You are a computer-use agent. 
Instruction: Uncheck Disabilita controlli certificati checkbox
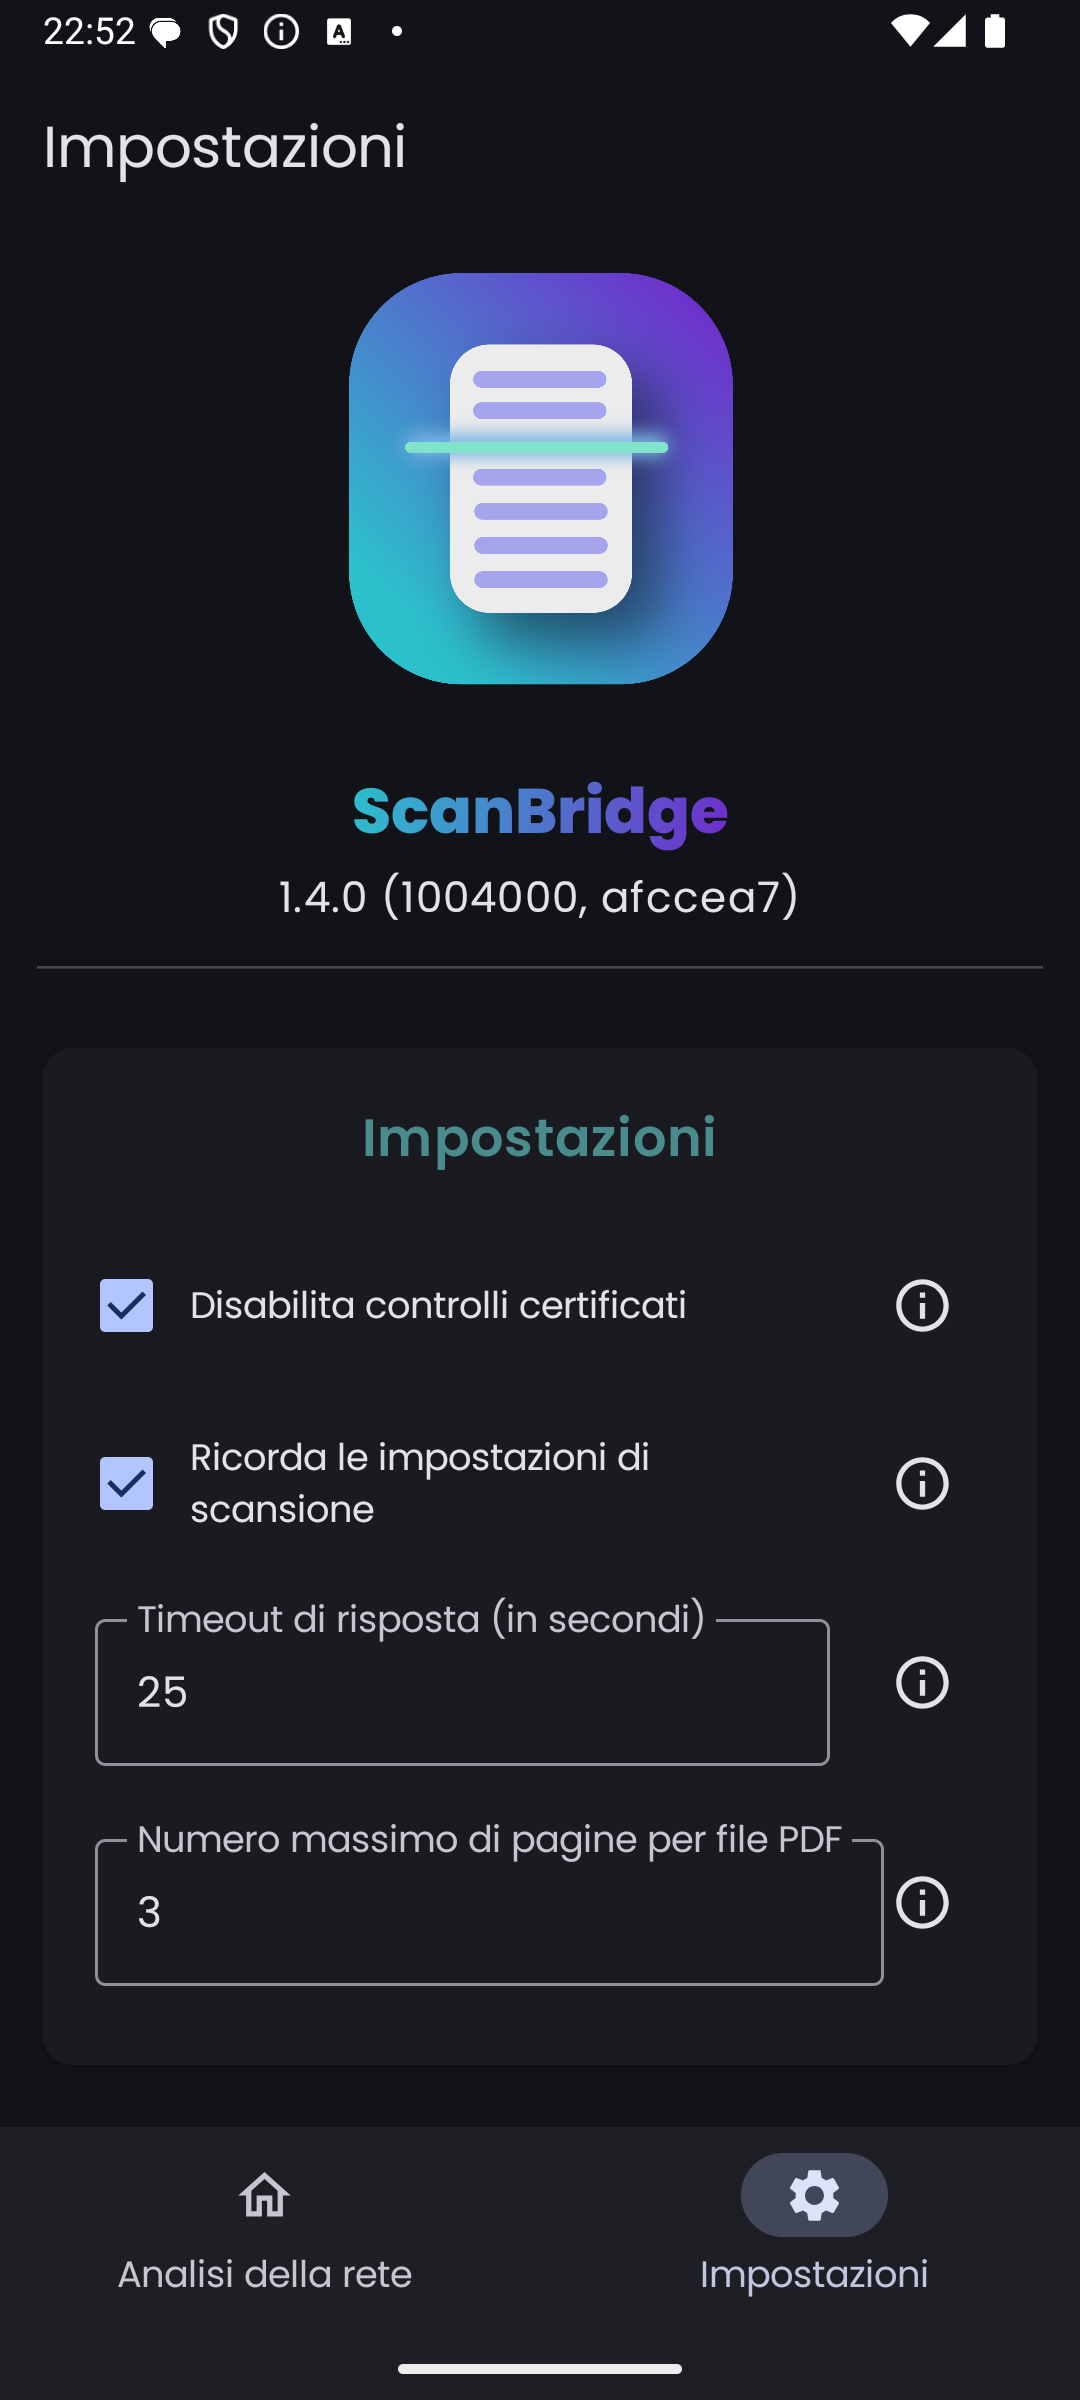(127, 1305)
